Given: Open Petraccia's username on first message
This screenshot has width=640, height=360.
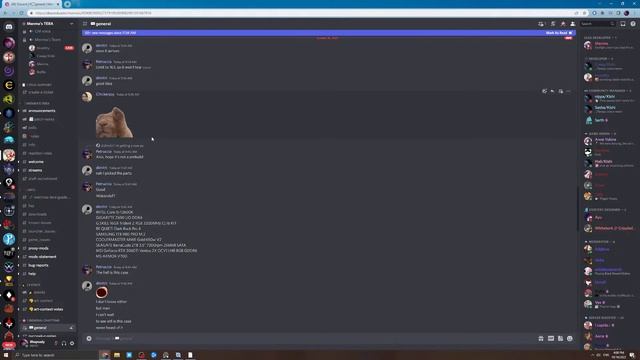Looking at the screenshot, I should pyautogui.click(x=104, y=62).
